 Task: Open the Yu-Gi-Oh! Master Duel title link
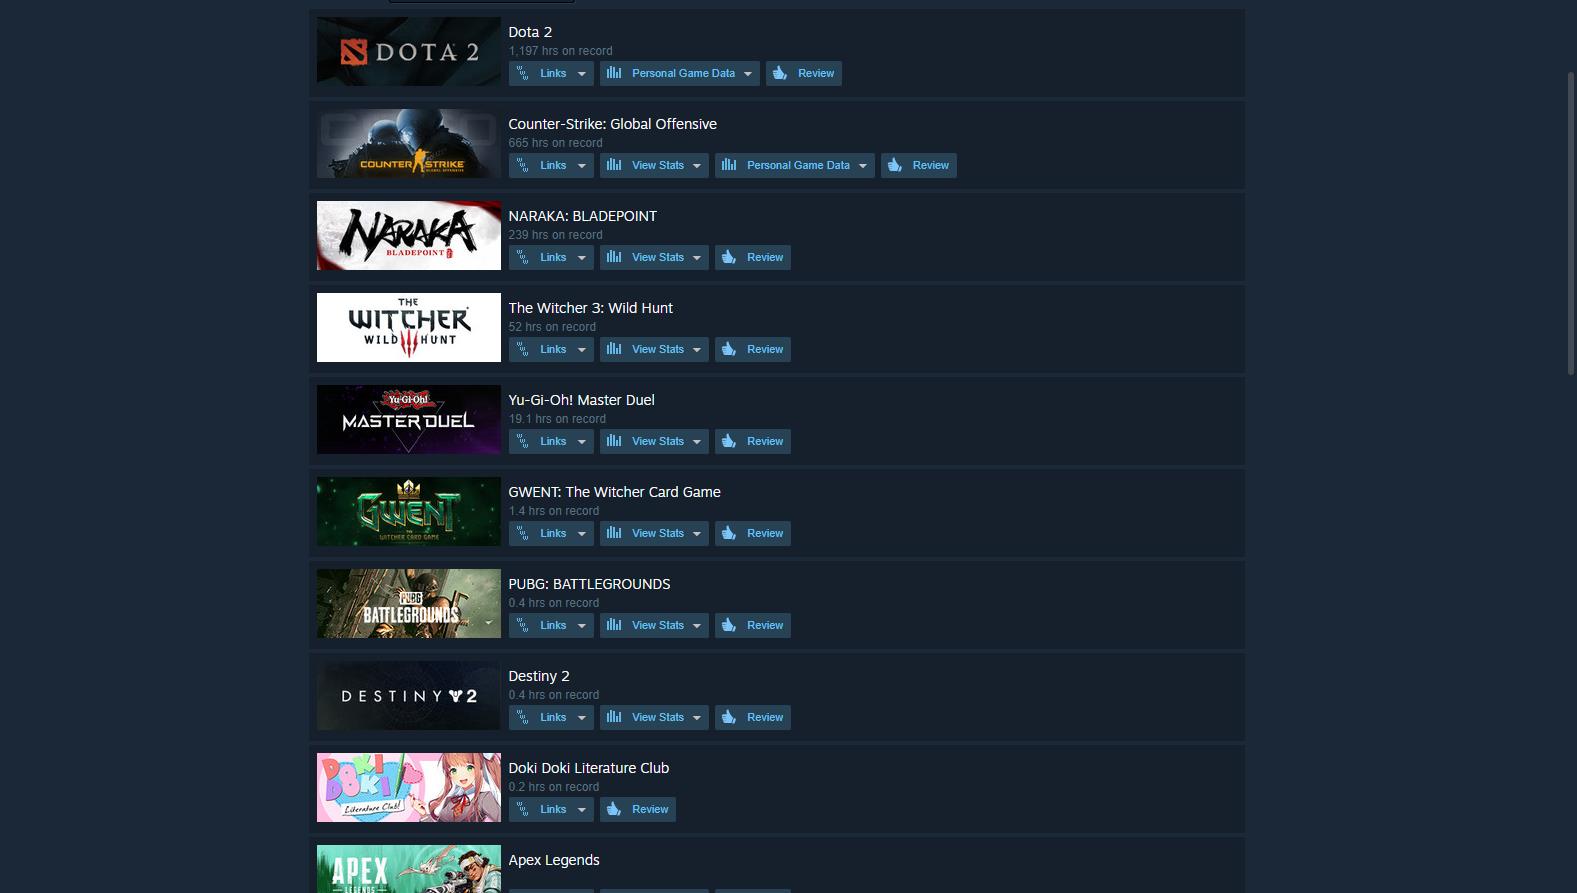click(581, 400)
